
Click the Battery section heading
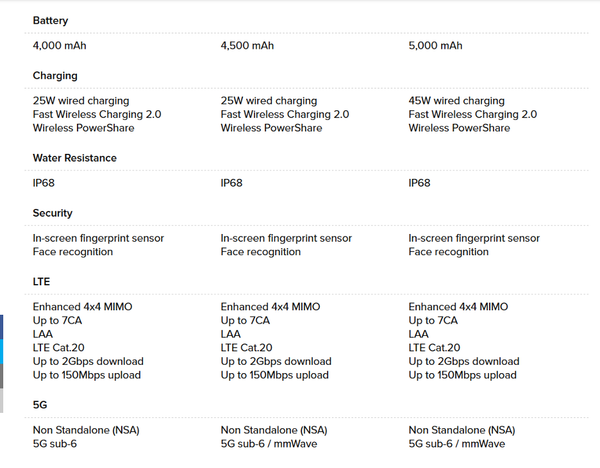(50, 20)
